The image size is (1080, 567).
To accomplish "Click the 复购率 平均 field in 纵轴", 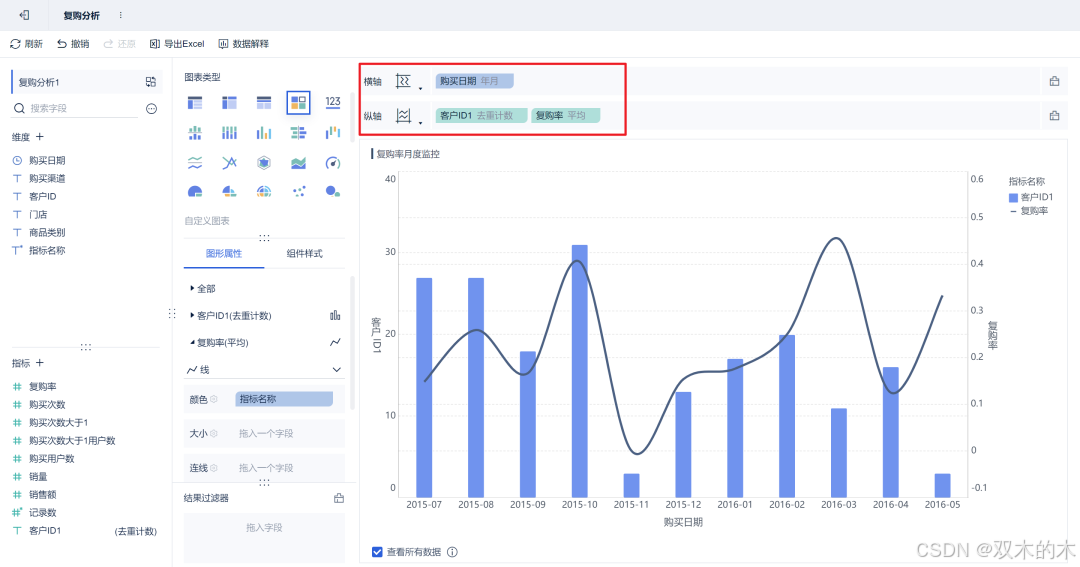I will coord(565,116).
